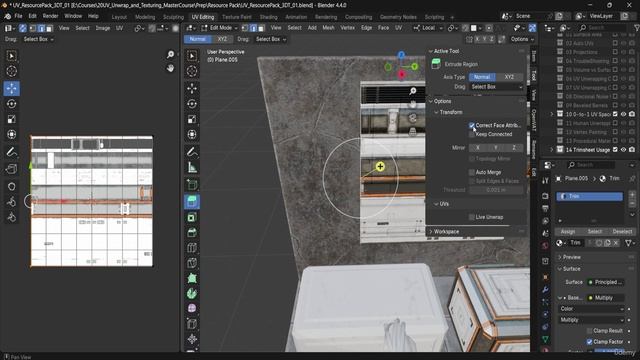
Task: Select the Trim material slot
Action: [x=589, y=196]
